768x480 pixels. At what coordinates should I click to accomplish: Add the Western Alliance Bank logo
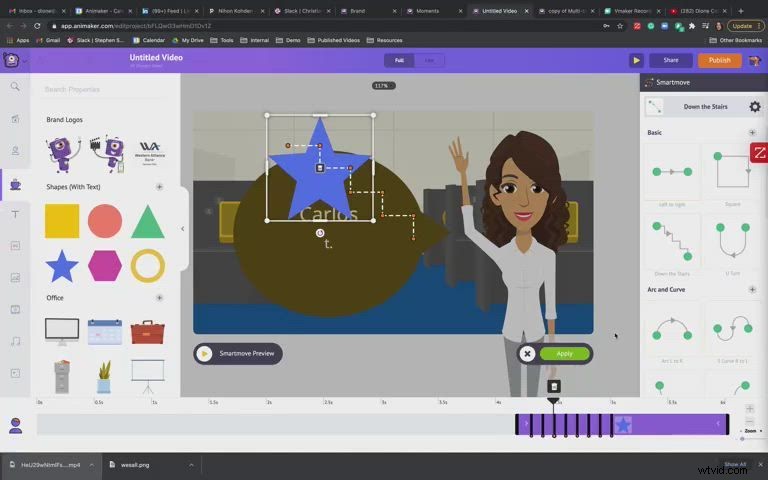pos(149,153)
